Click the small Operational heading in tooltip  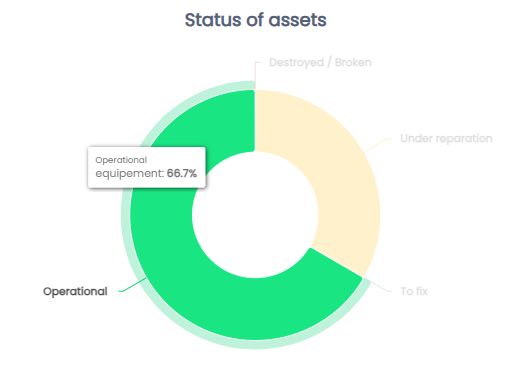pyautogui.click(x=121, y=160)
